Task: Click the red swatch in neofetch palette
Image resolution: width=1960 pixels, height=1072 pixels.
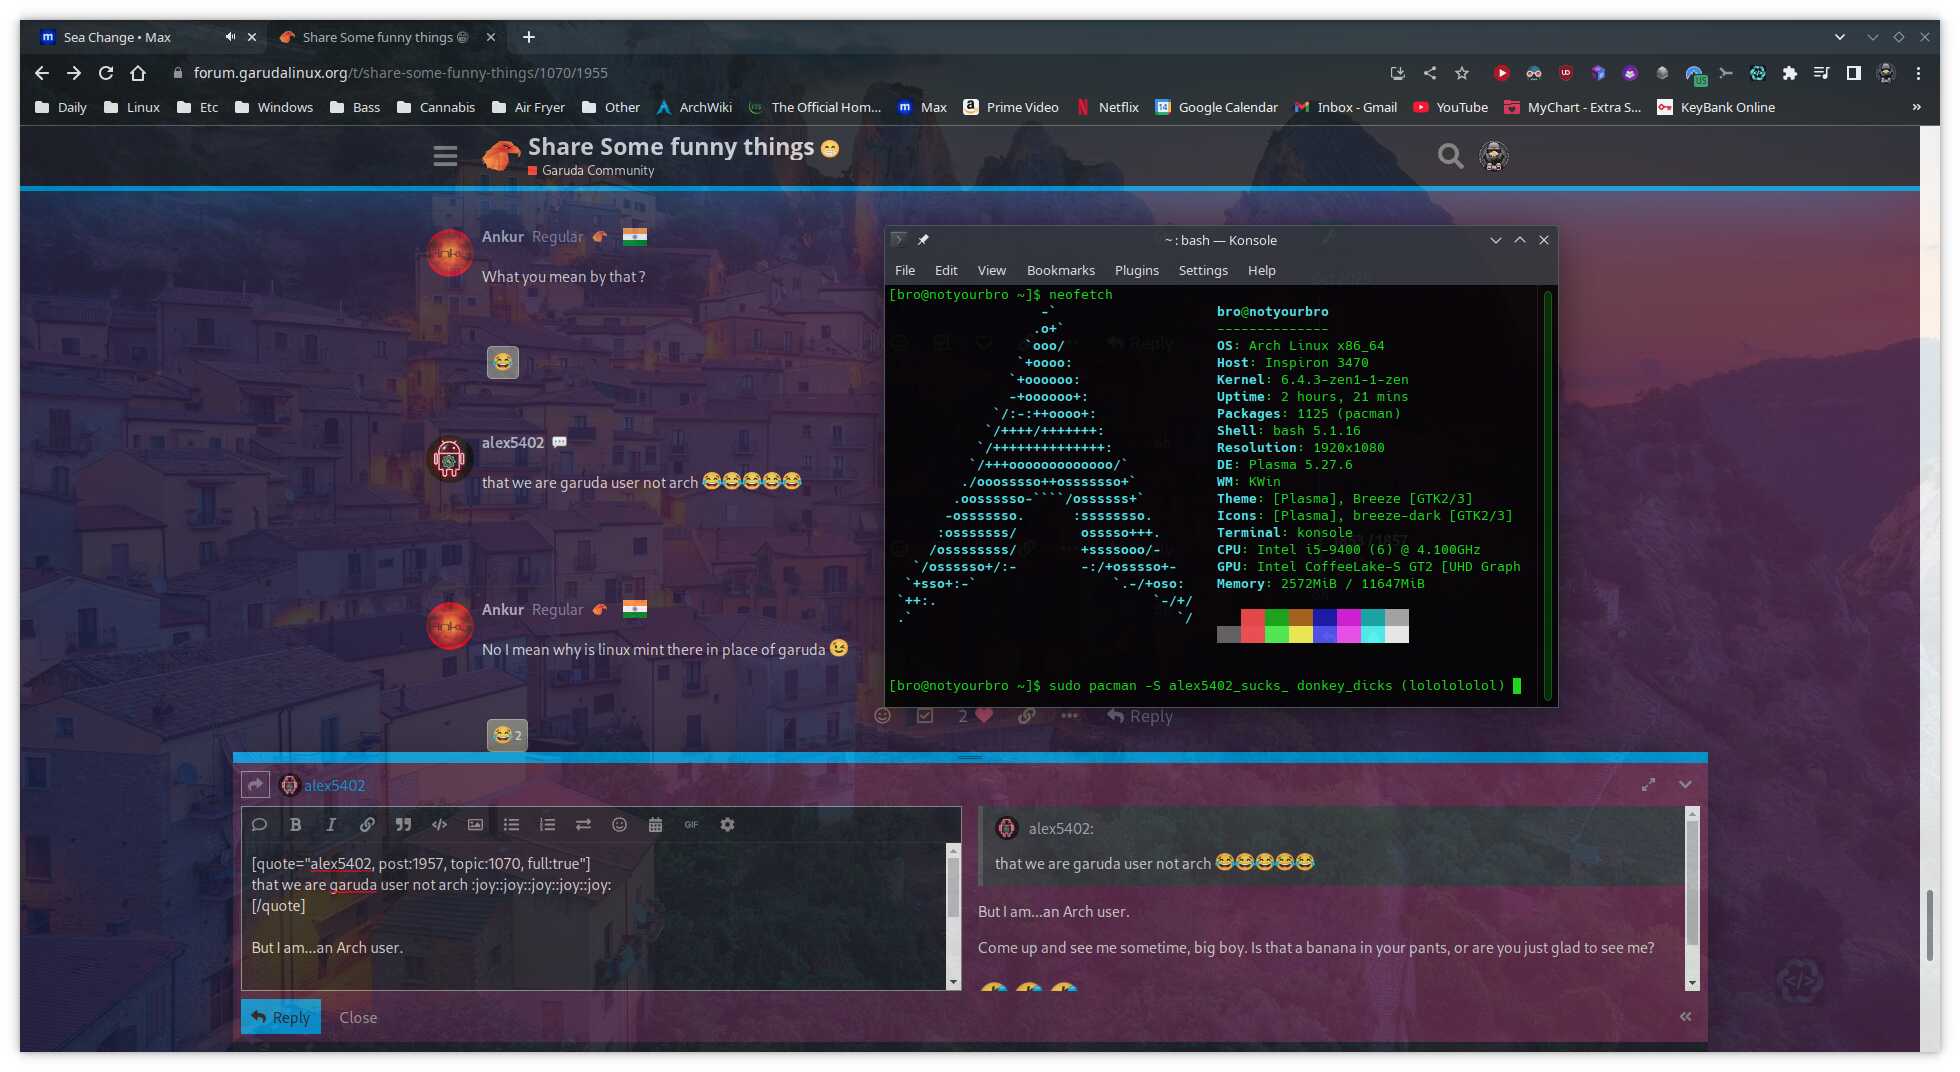Action: click(1252, 618)
